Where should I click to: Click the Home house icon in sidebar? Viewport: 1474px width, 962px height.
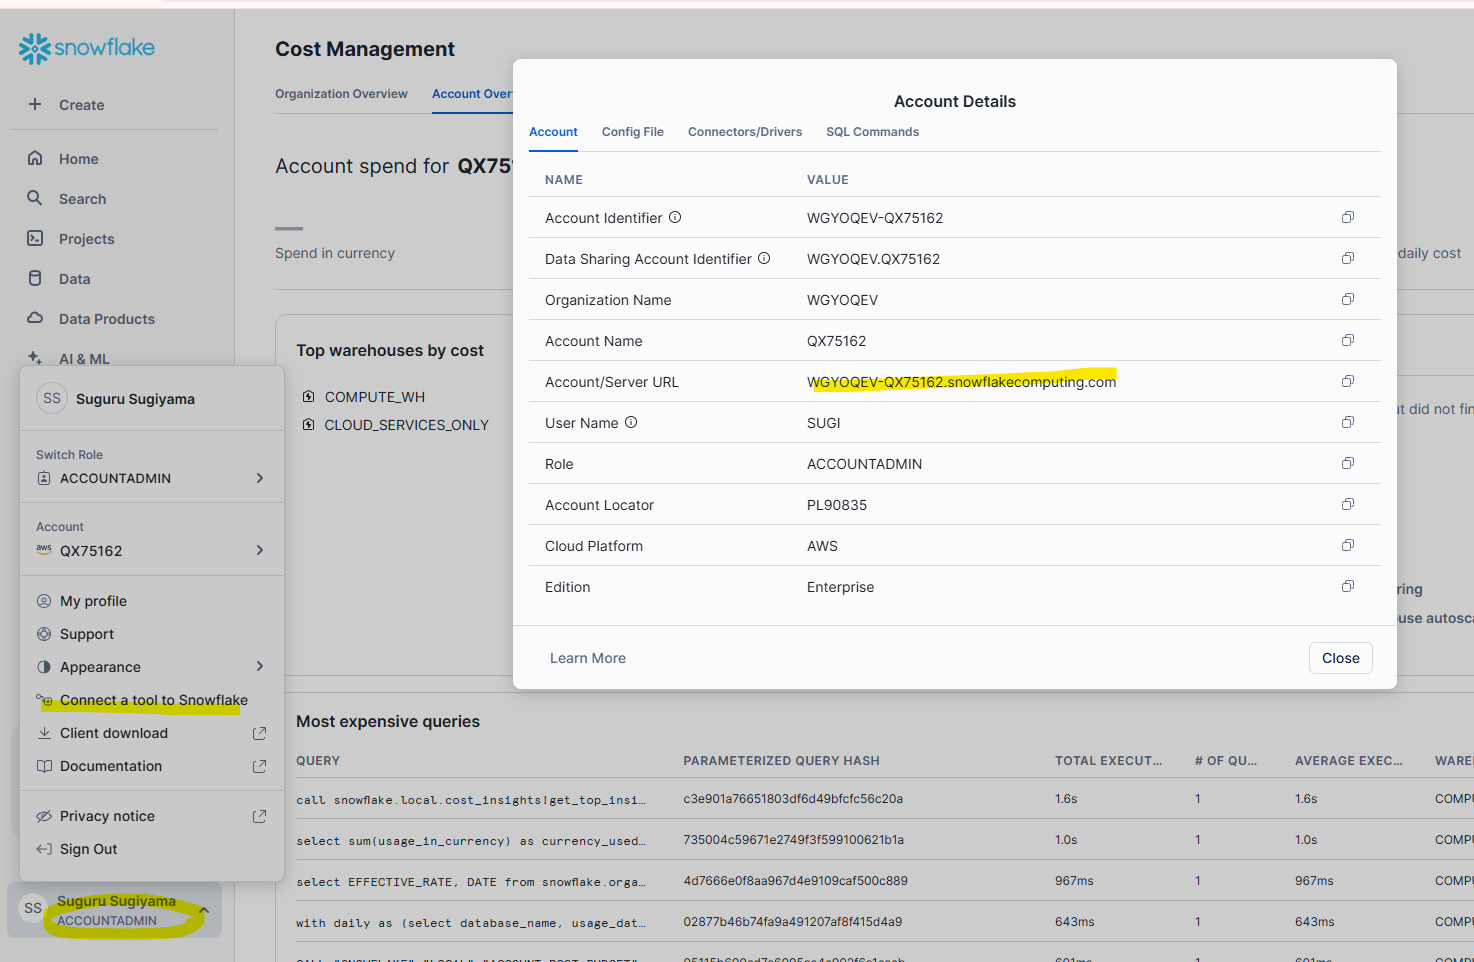35,158
